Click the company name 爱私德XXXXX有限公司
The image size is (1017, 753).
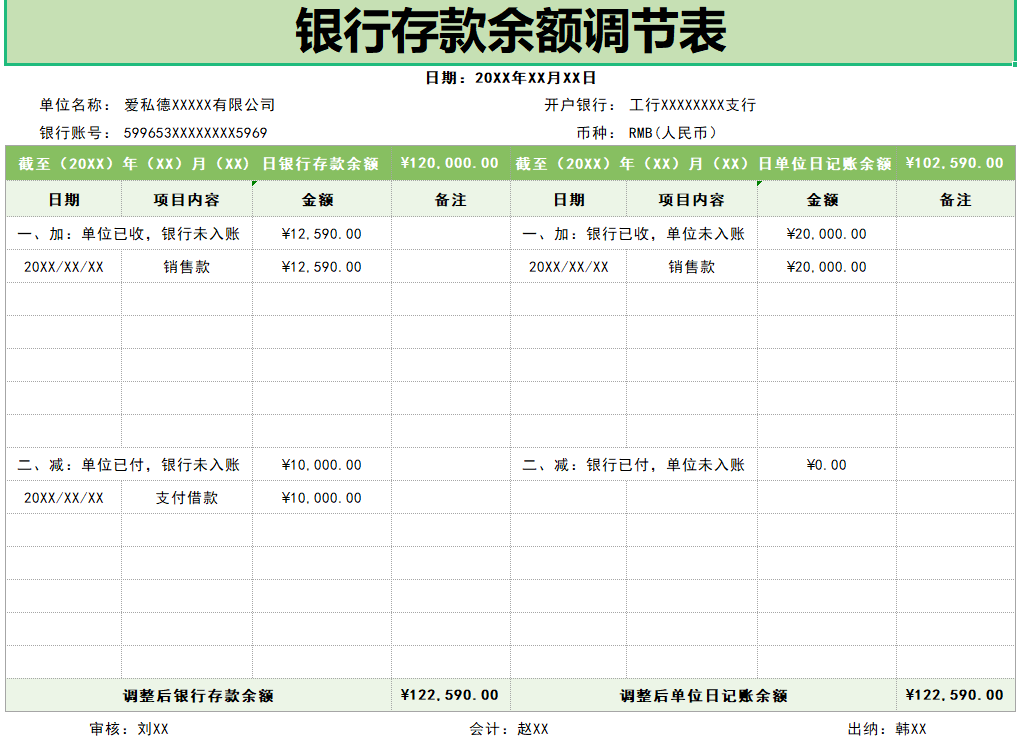(199, 105)
